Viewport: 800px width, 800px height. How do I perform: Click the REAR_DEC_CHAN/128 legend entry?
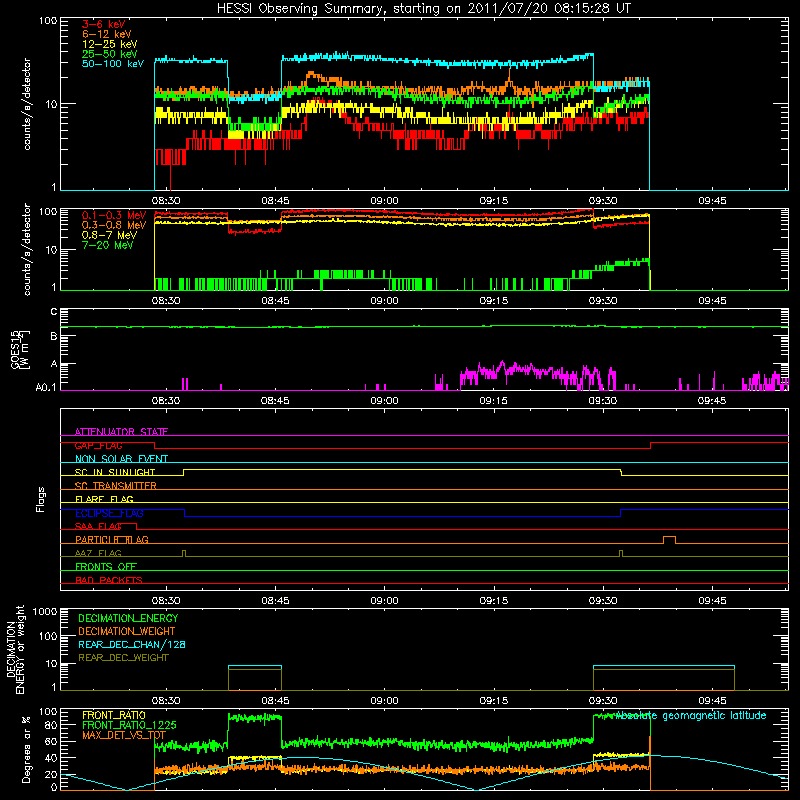pyautogui.click(x=132, y=644)
